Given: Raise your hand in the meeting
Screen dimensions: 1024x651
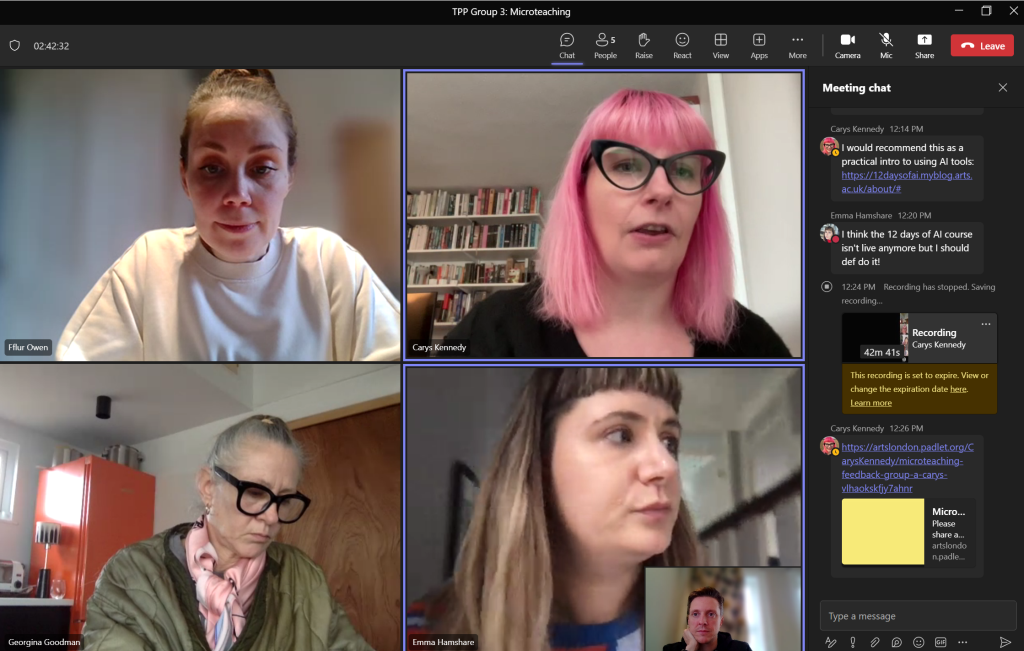Looking at the screenshot, I should click(644, 46).
